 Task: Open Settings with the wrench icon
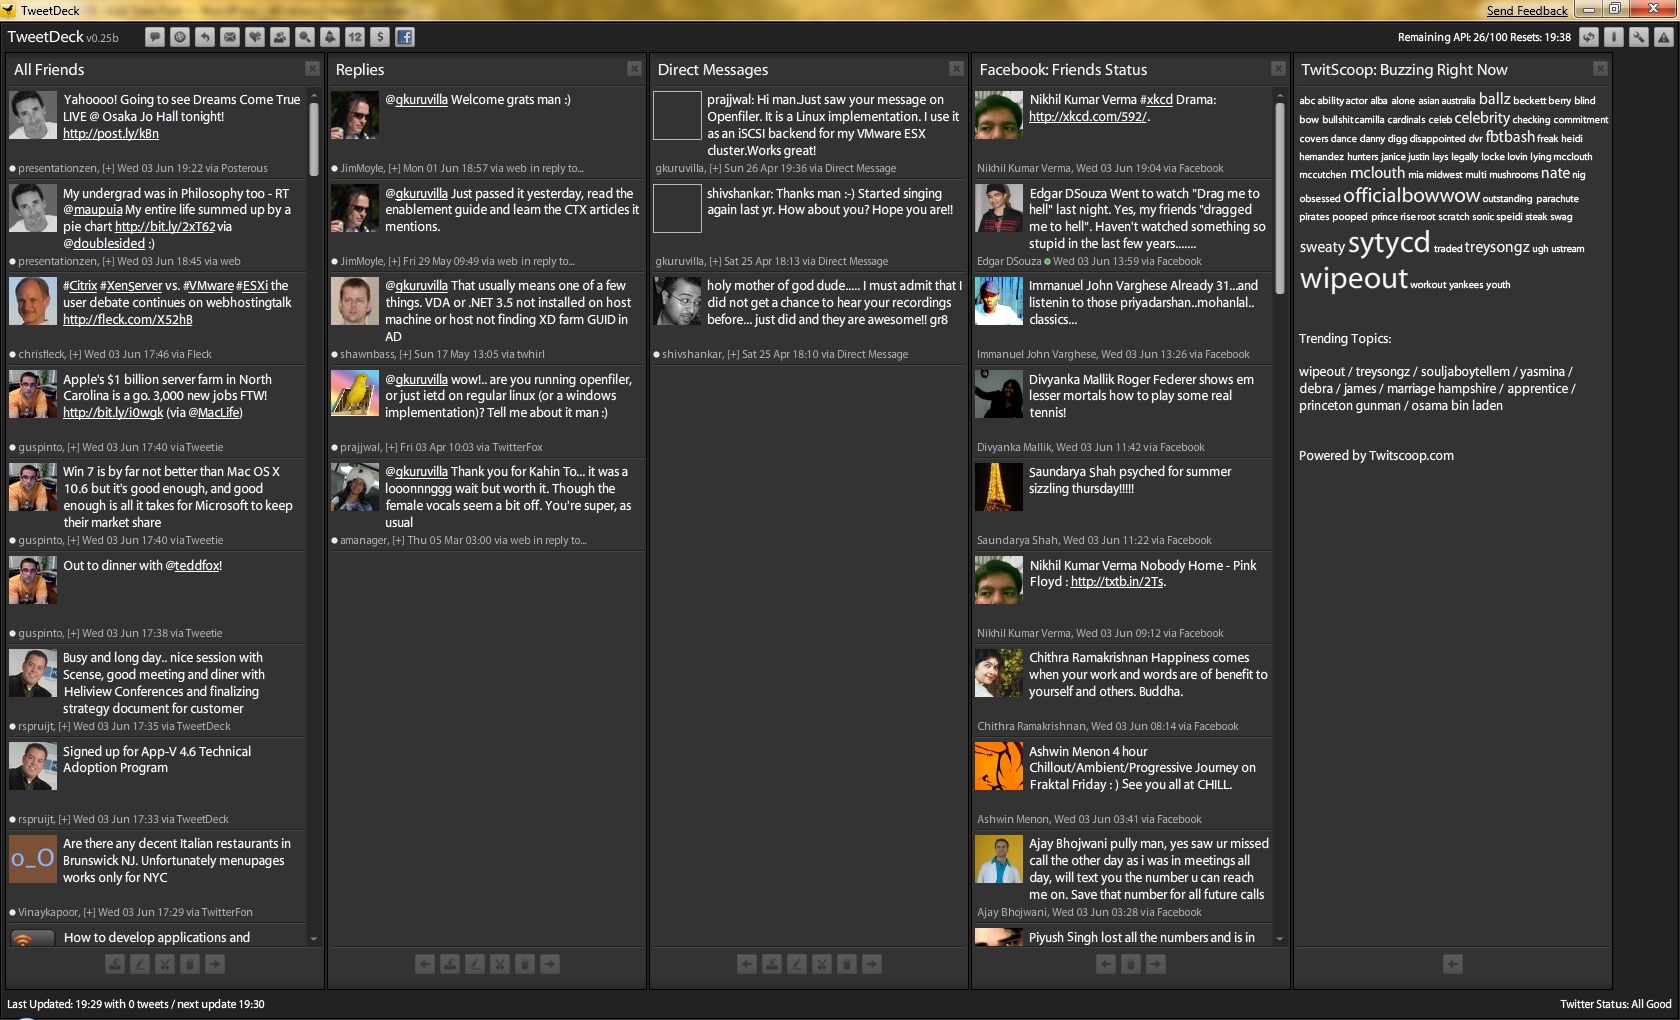1638,37
